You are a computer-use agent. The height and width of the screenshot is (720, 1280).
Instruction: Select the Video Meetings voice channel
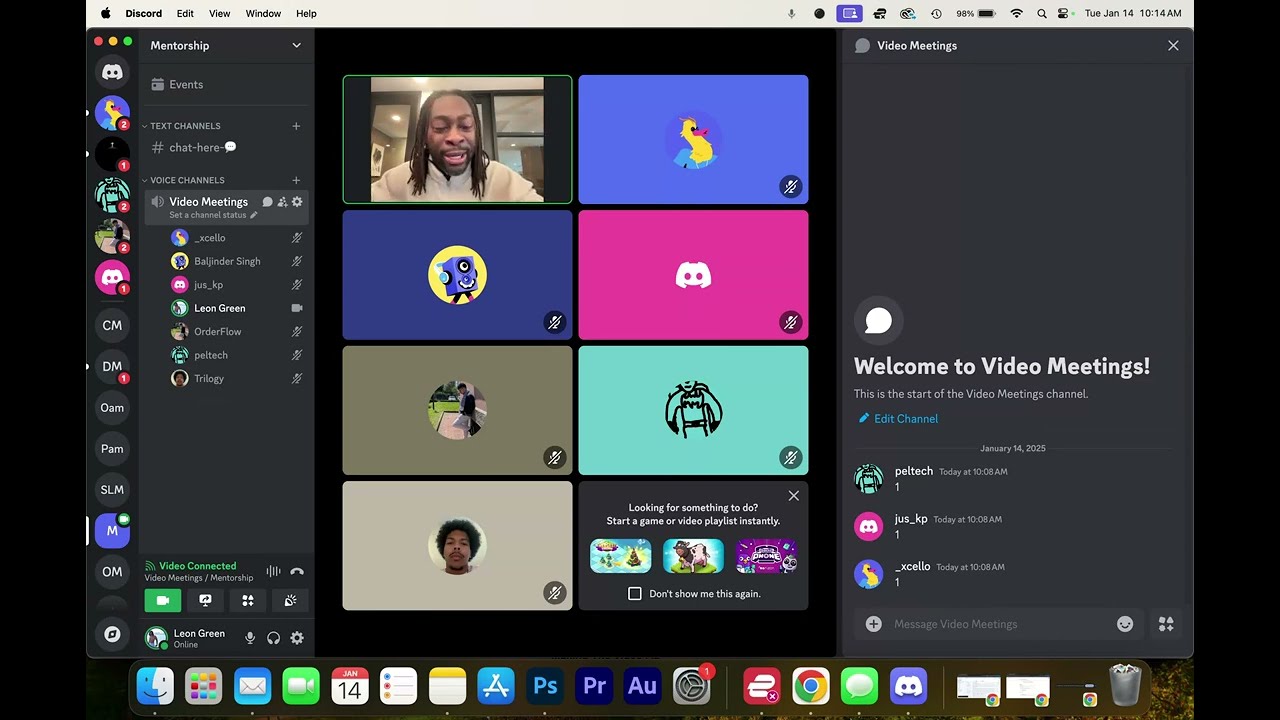(208, 202)
